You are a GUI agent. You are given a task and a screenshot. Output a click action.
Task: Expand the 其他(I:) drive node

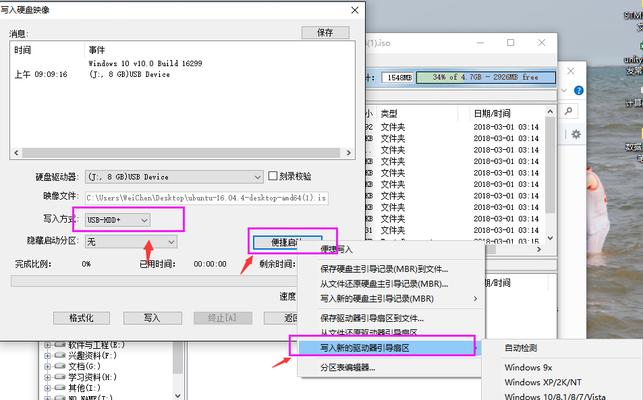[47, 387]
